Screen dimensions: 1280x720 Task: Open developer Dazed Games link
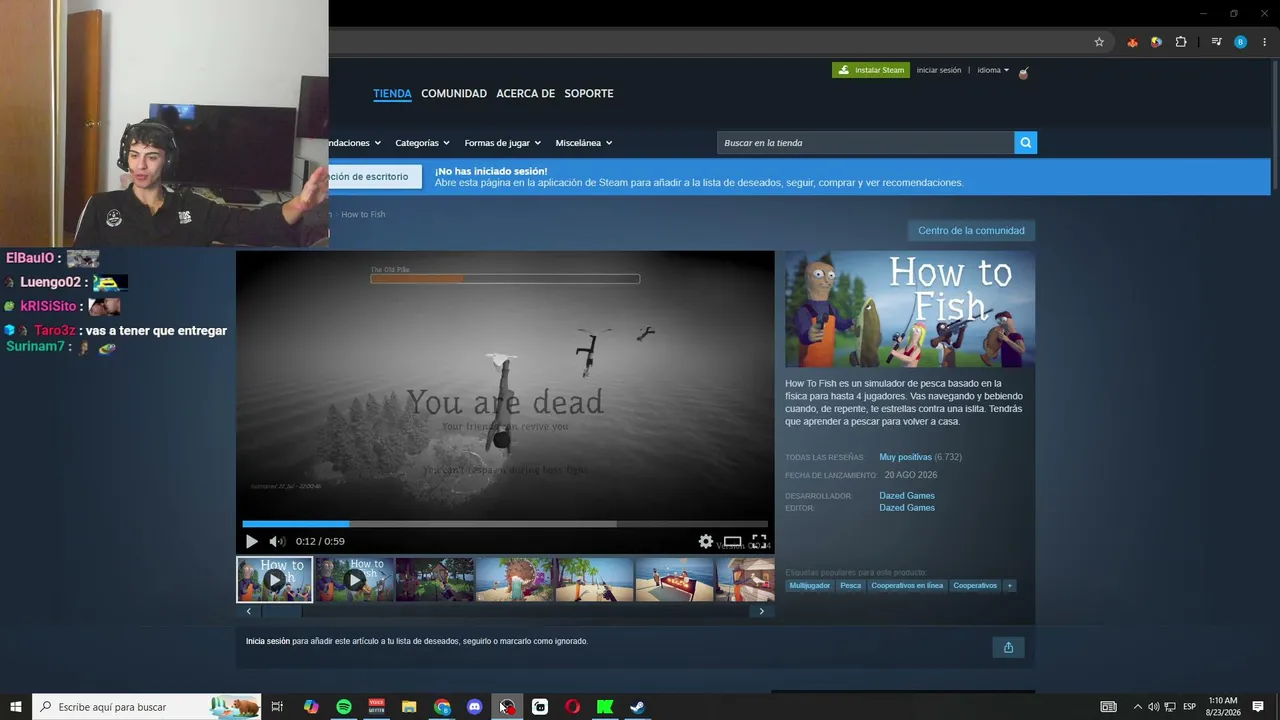tap(907, 496)
